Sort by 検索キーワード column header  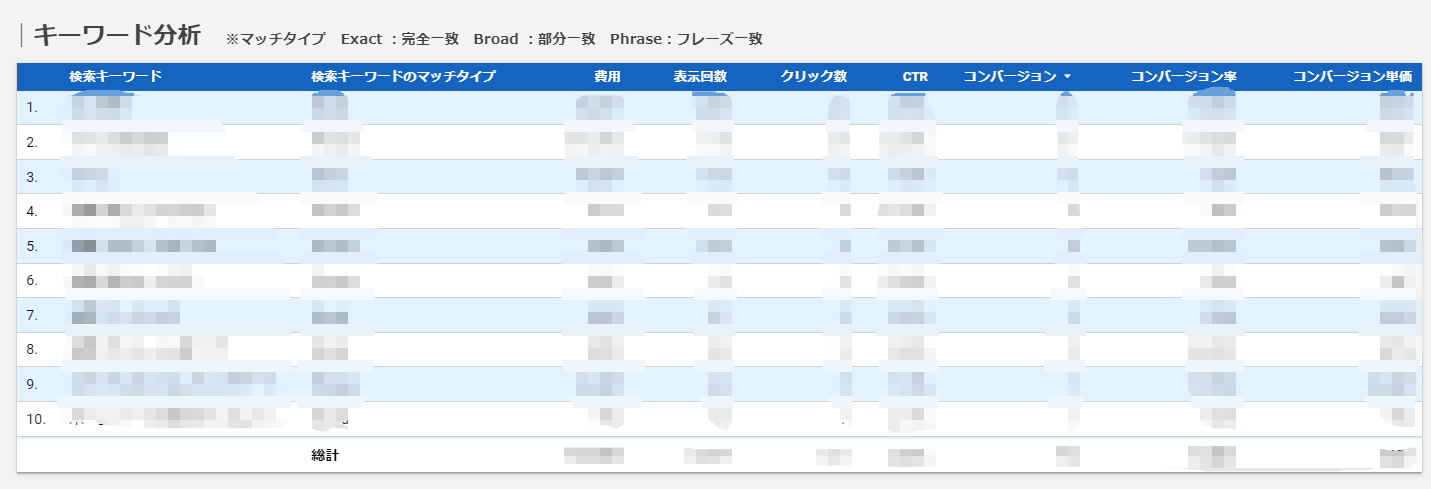pyautogui.click(x=115, y=76)
